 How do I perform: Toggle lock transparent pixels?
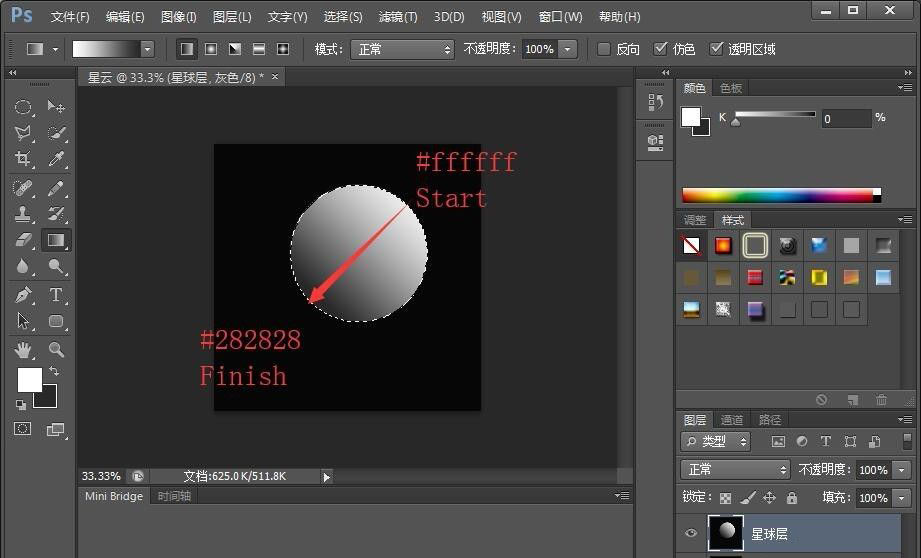[x=725, y=498]
